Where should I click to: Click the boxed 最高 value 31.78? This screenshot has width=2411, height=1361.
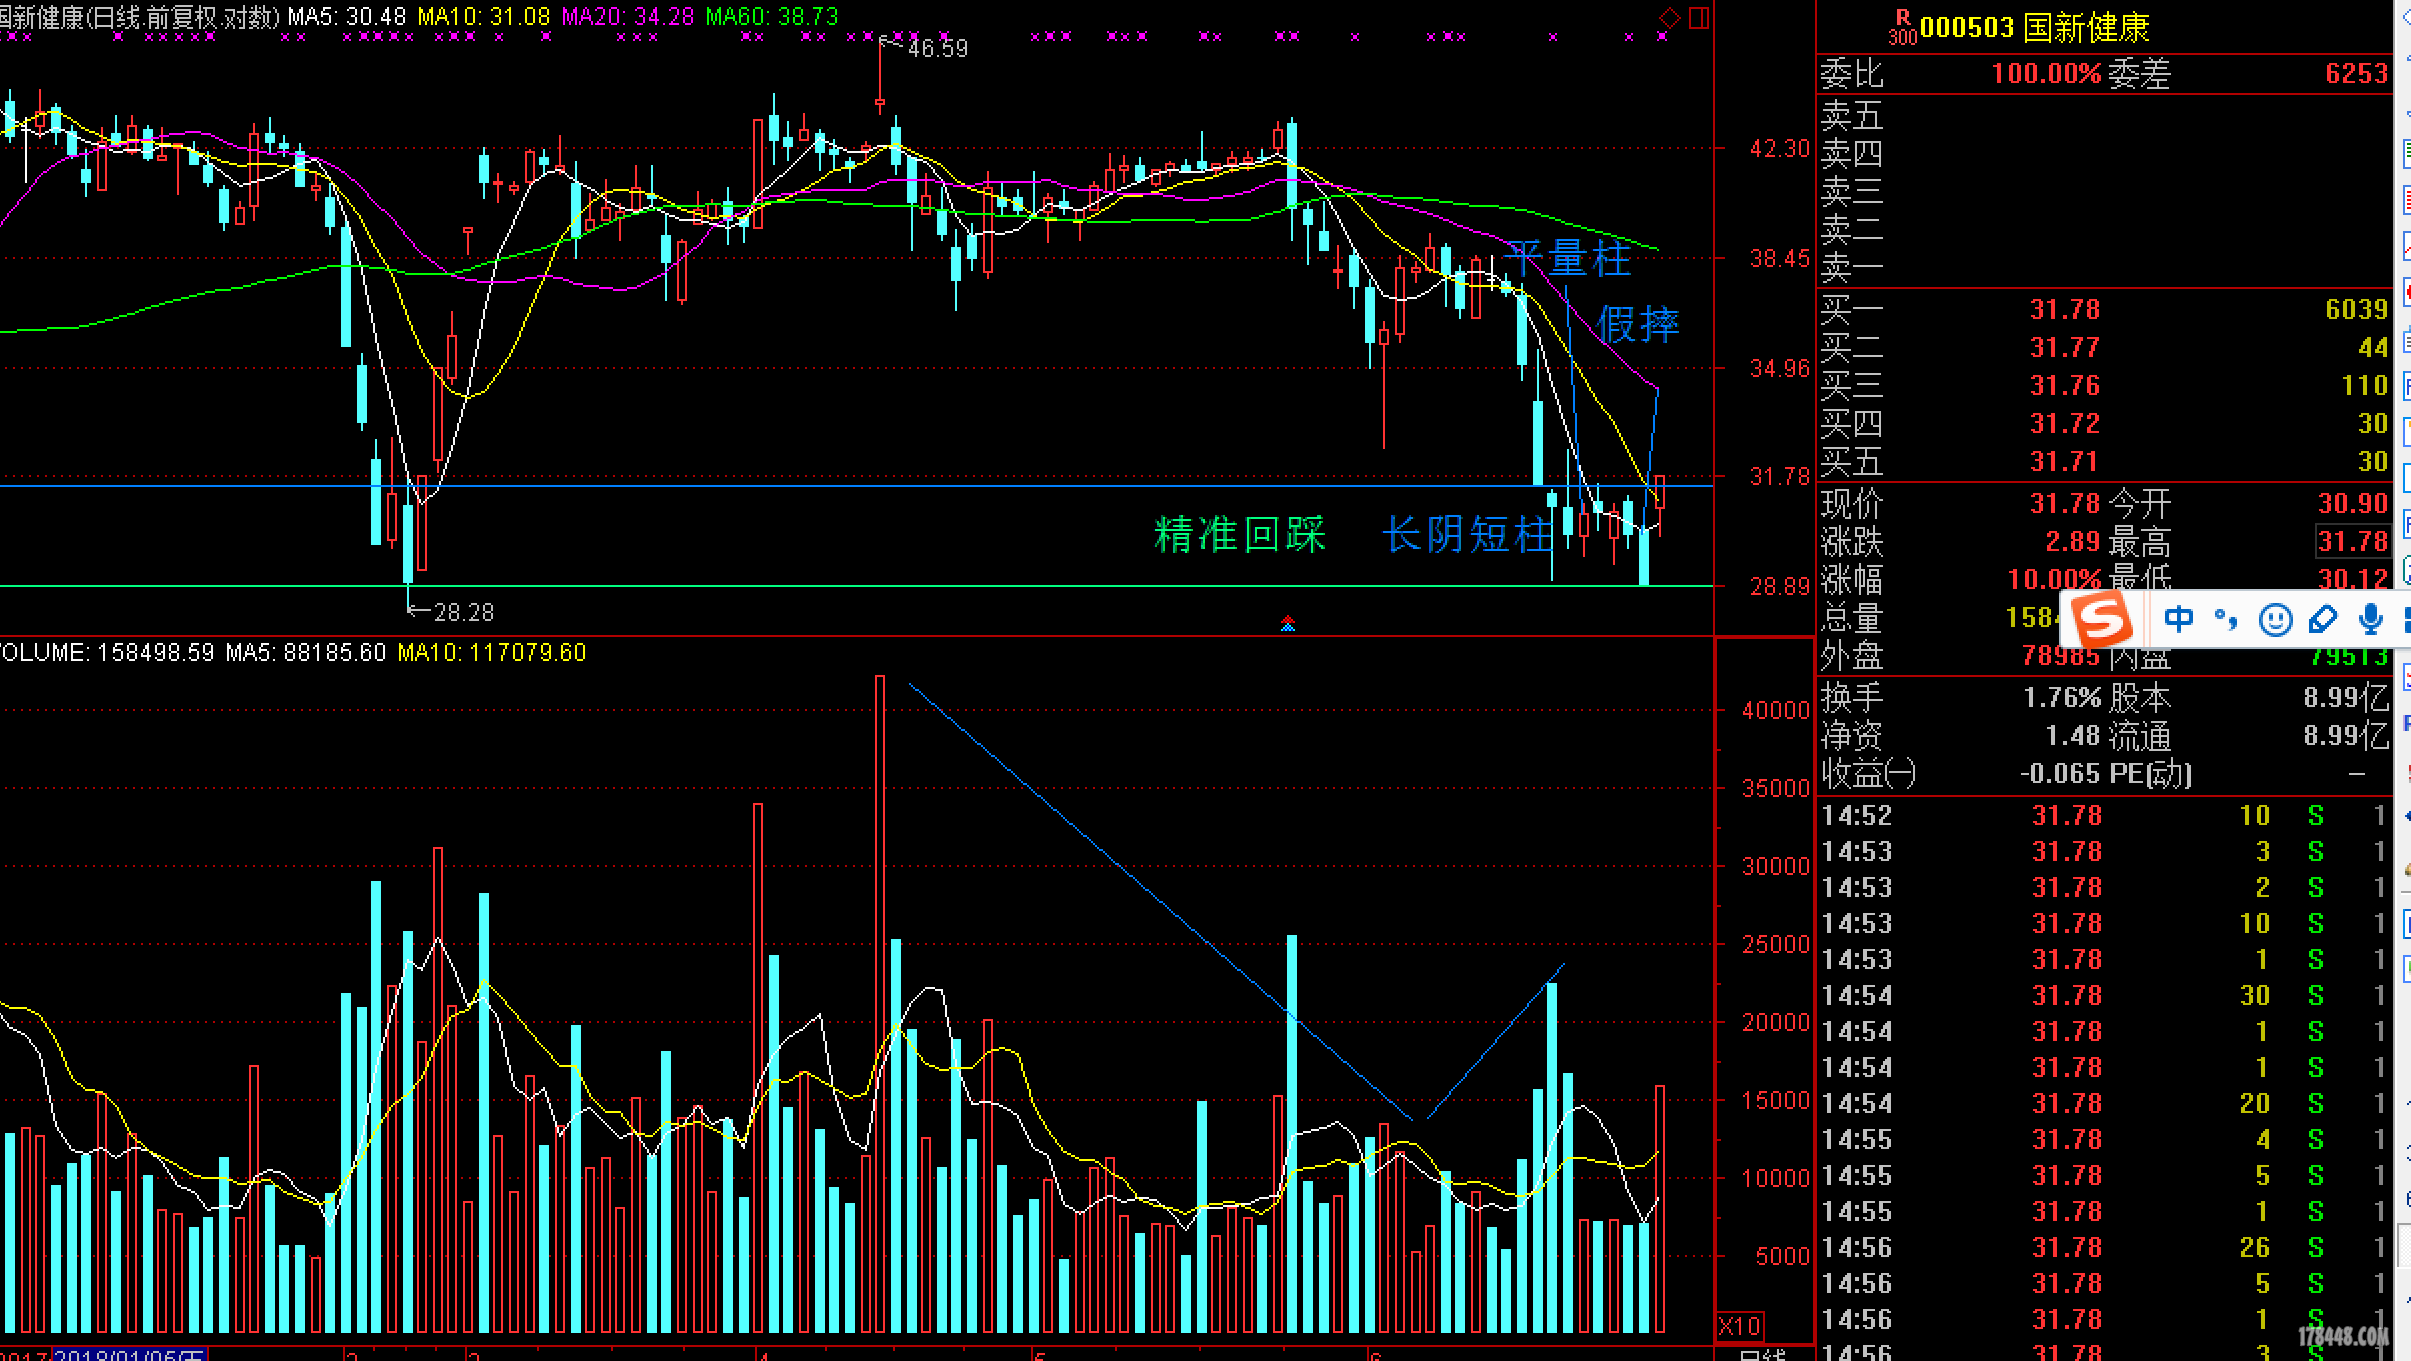pyautogui.click(x=2353, y=541)
